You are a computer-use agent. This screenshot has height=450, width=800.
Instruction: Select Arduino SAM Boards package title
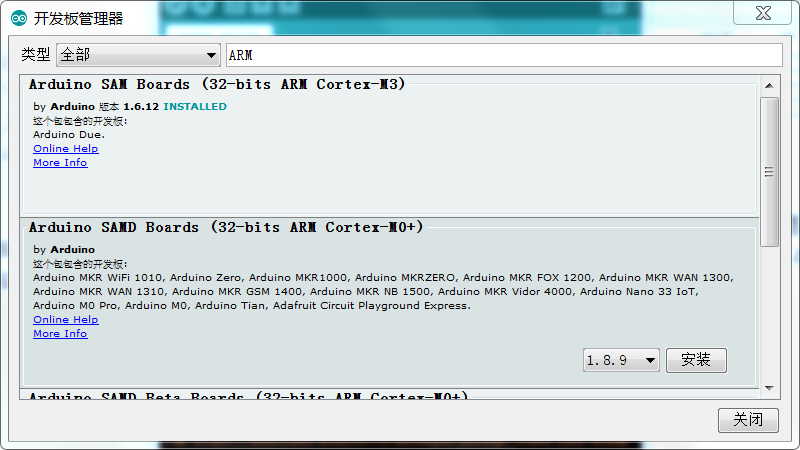pyautogui.click(x=217, y=84)
